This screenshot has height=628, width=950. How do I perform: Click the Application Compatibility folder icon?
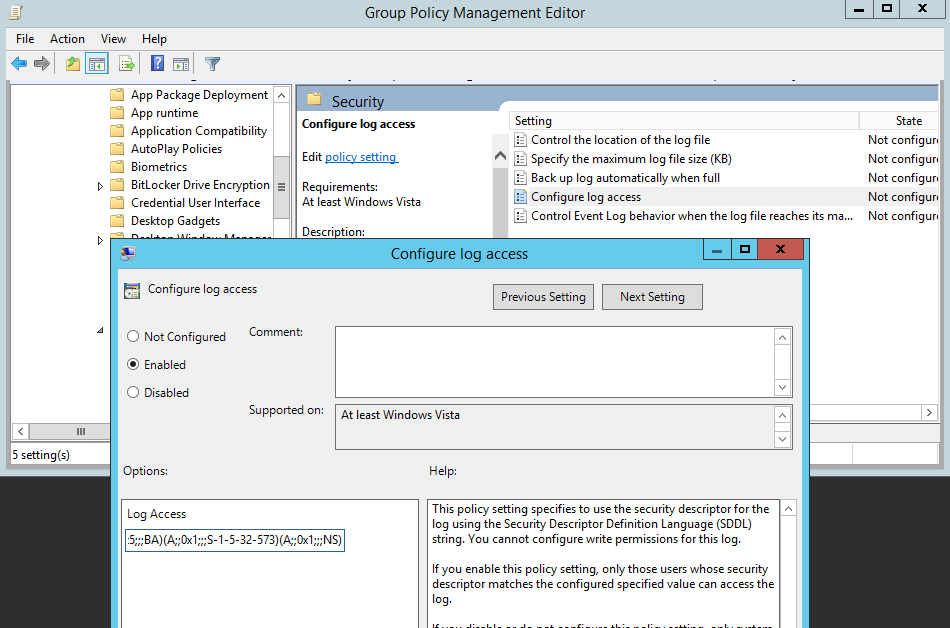point(117,131)
